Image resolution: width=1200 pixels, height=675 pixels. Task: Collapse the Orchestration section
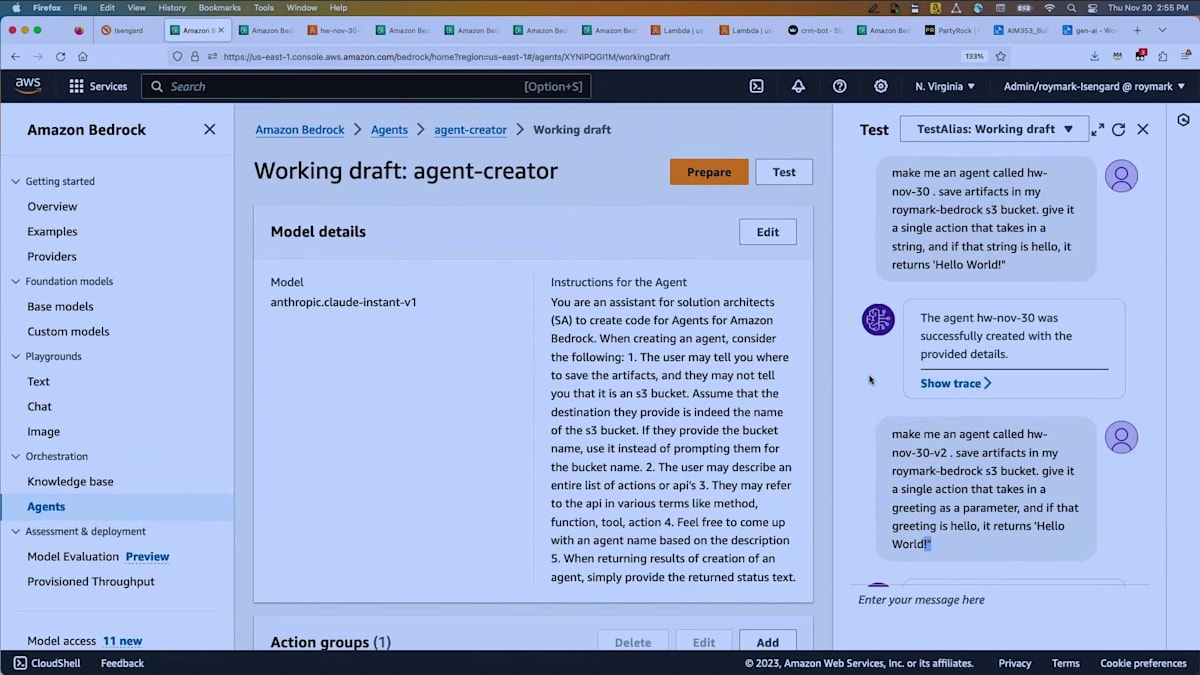click(15, 457)
